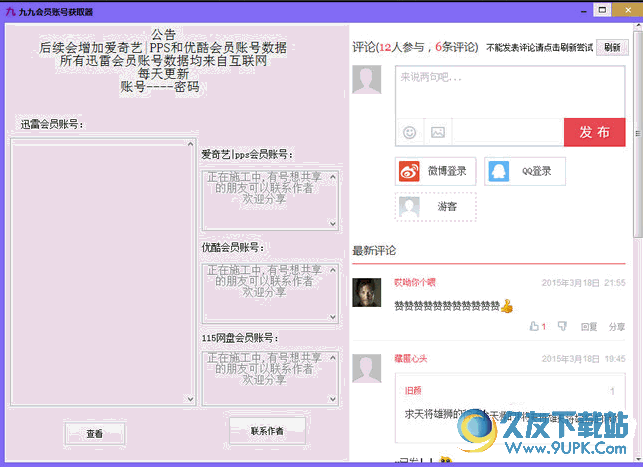Click the 最新评论 section heading
Image resolution: width=643 pixels, height=467 pixels.
(374, 251)
